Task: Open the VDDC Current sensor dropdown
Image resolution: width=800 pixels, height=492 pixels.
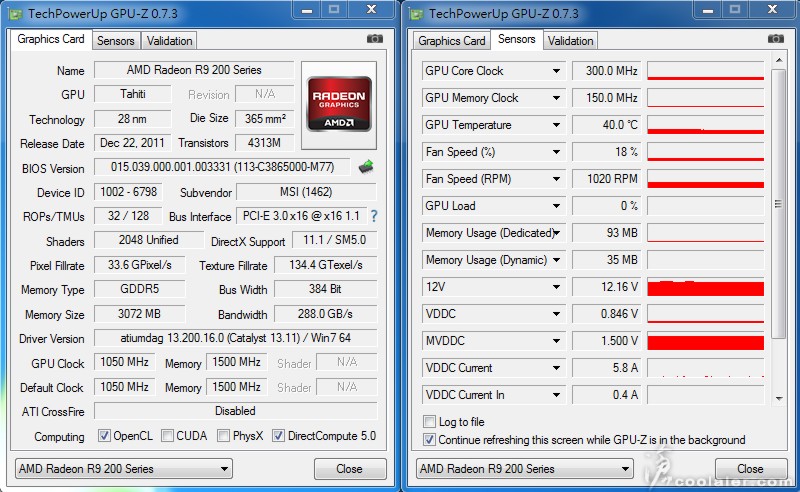Action: coord(556,368)
